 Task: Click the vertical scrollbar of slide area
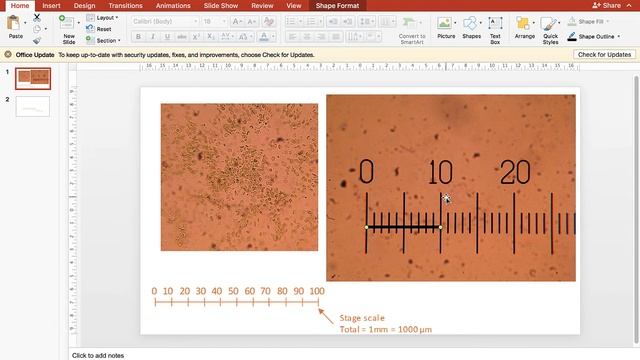[636, 209]
